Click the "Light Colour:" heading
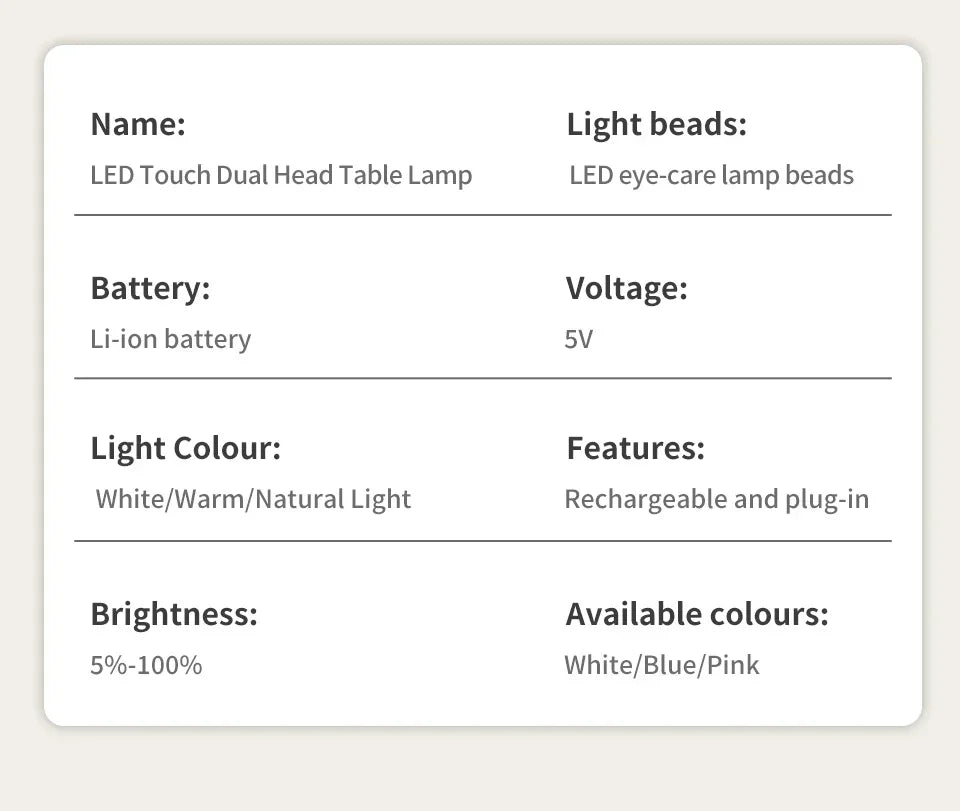 pyautogui.click(x=185, y=448)
